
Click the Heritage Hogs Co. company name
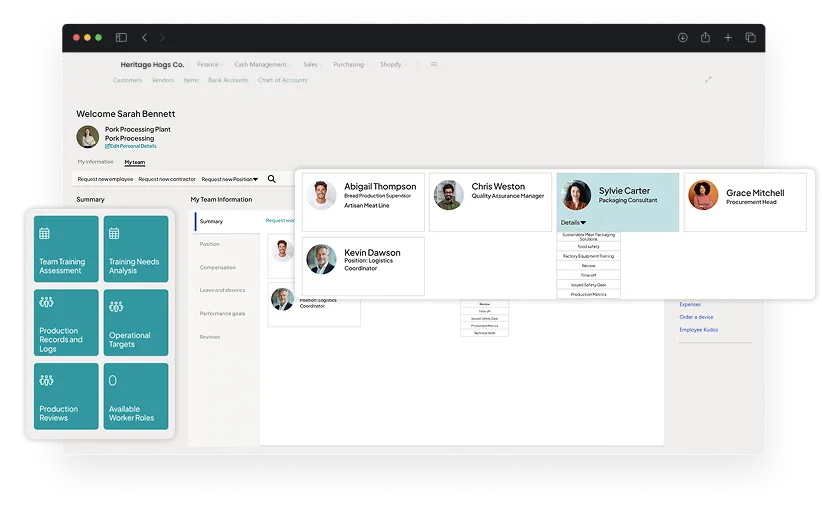[153, 64]
